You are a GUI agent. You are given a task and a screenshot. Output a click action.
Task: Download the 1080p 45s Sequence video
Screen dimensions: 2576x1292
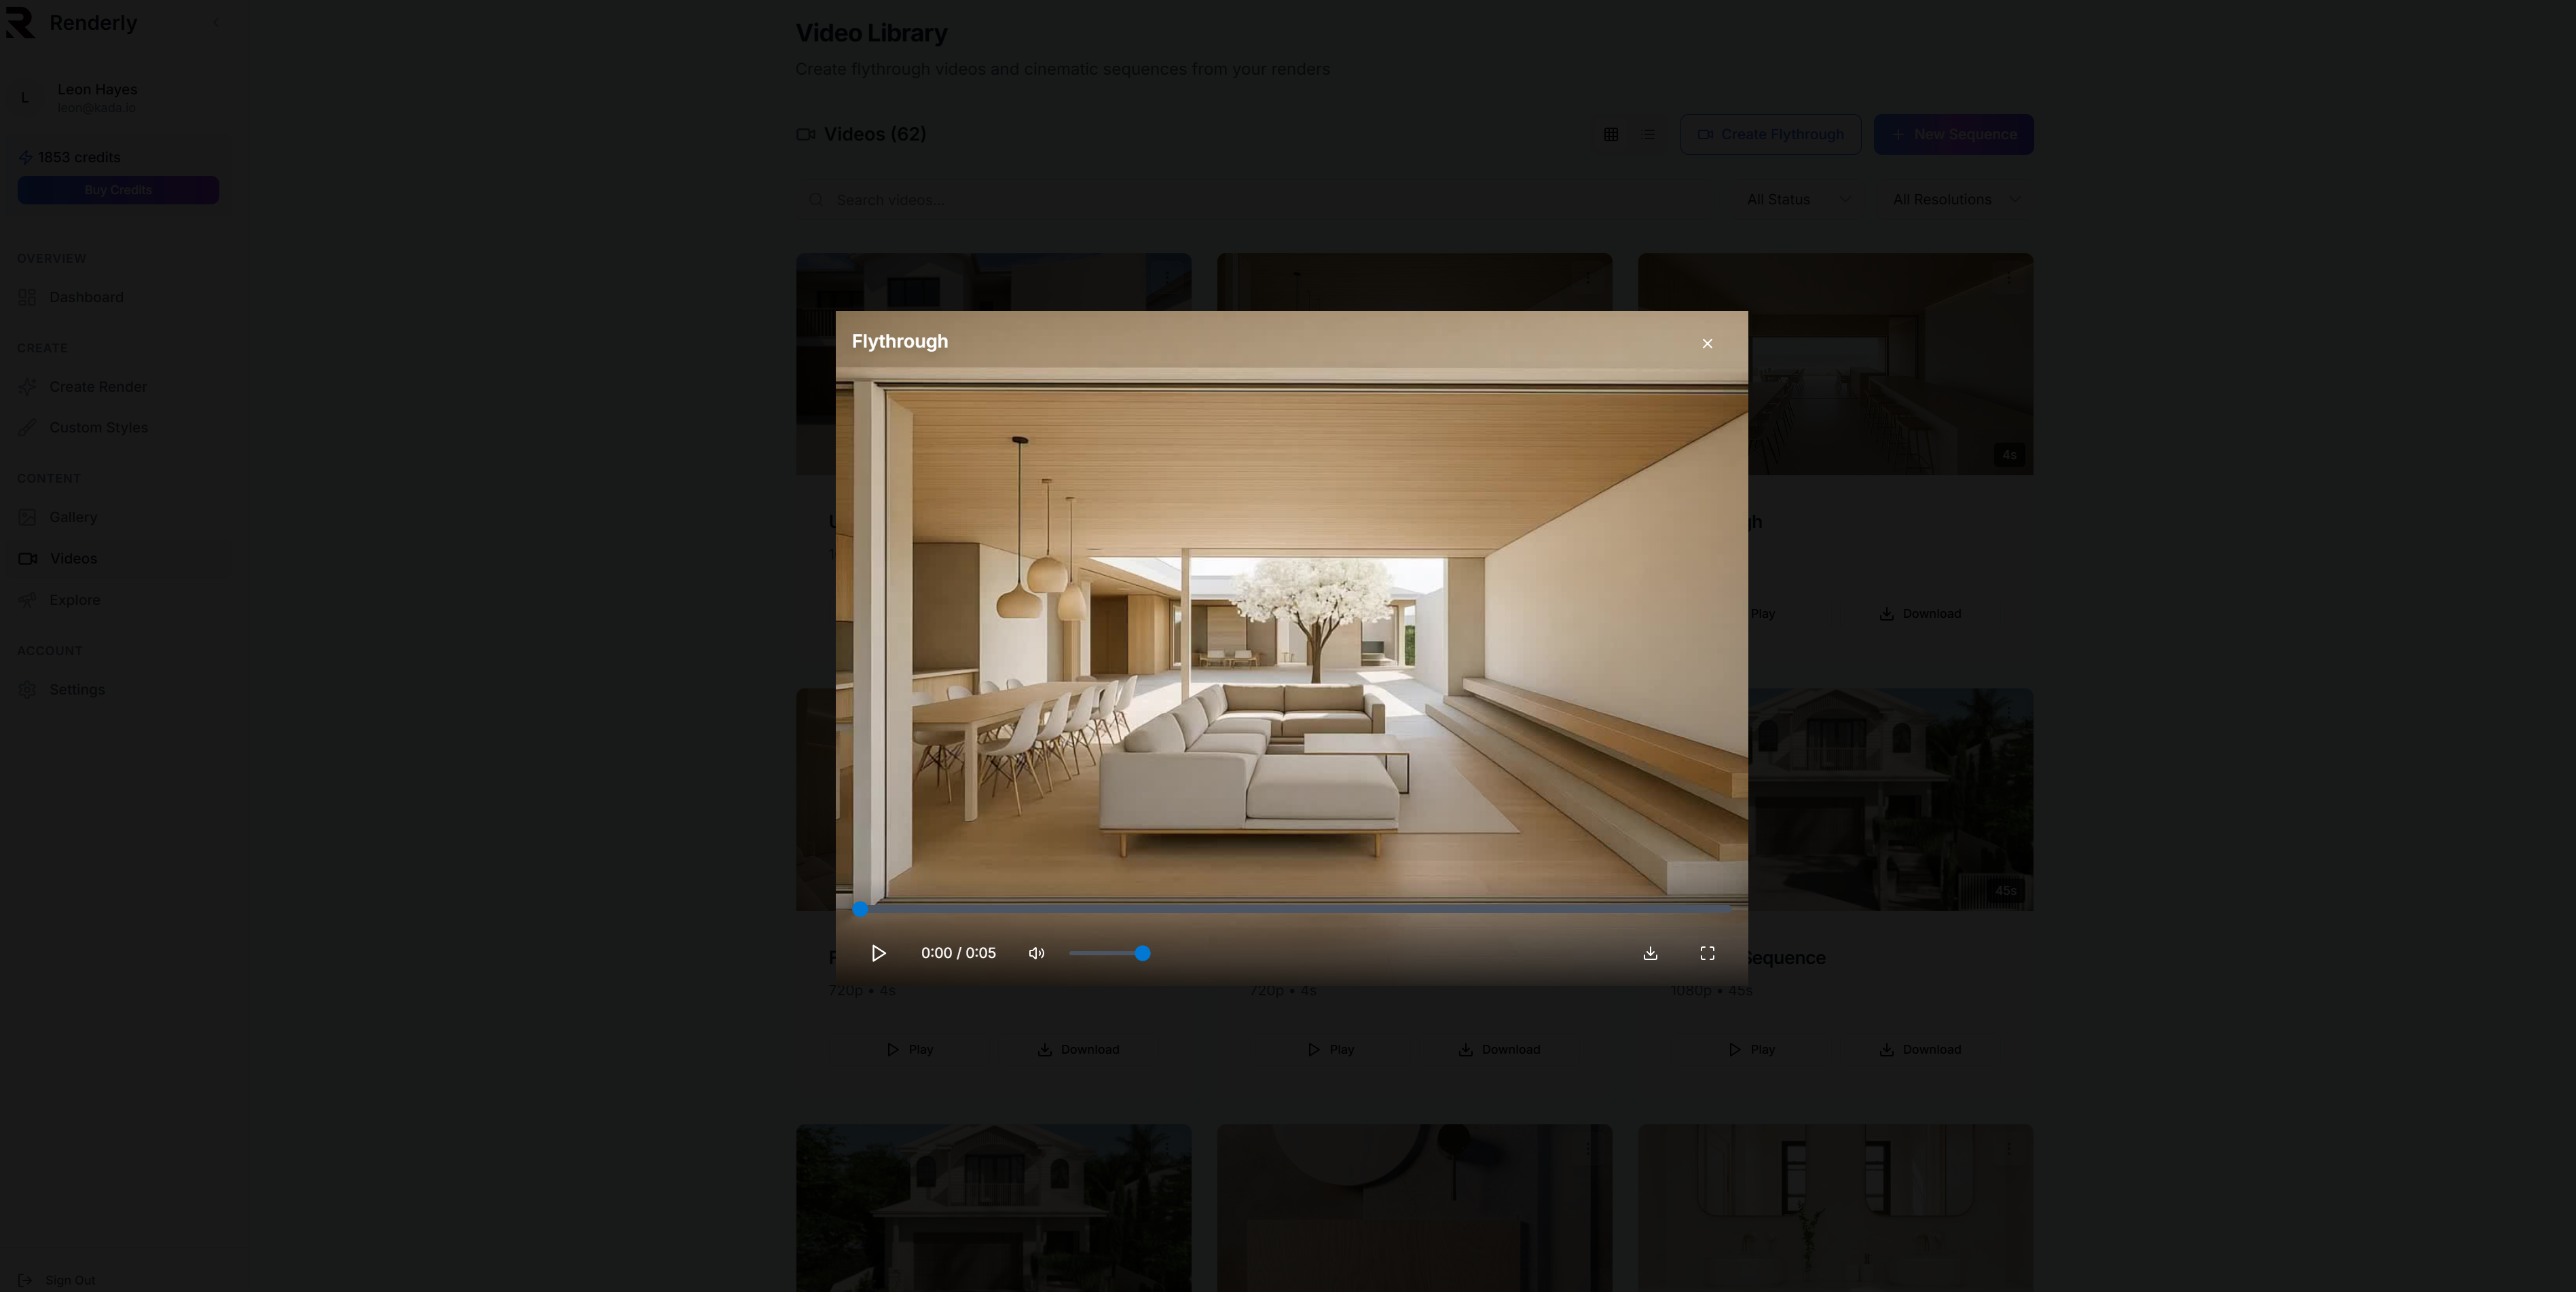point(1920,1049)
